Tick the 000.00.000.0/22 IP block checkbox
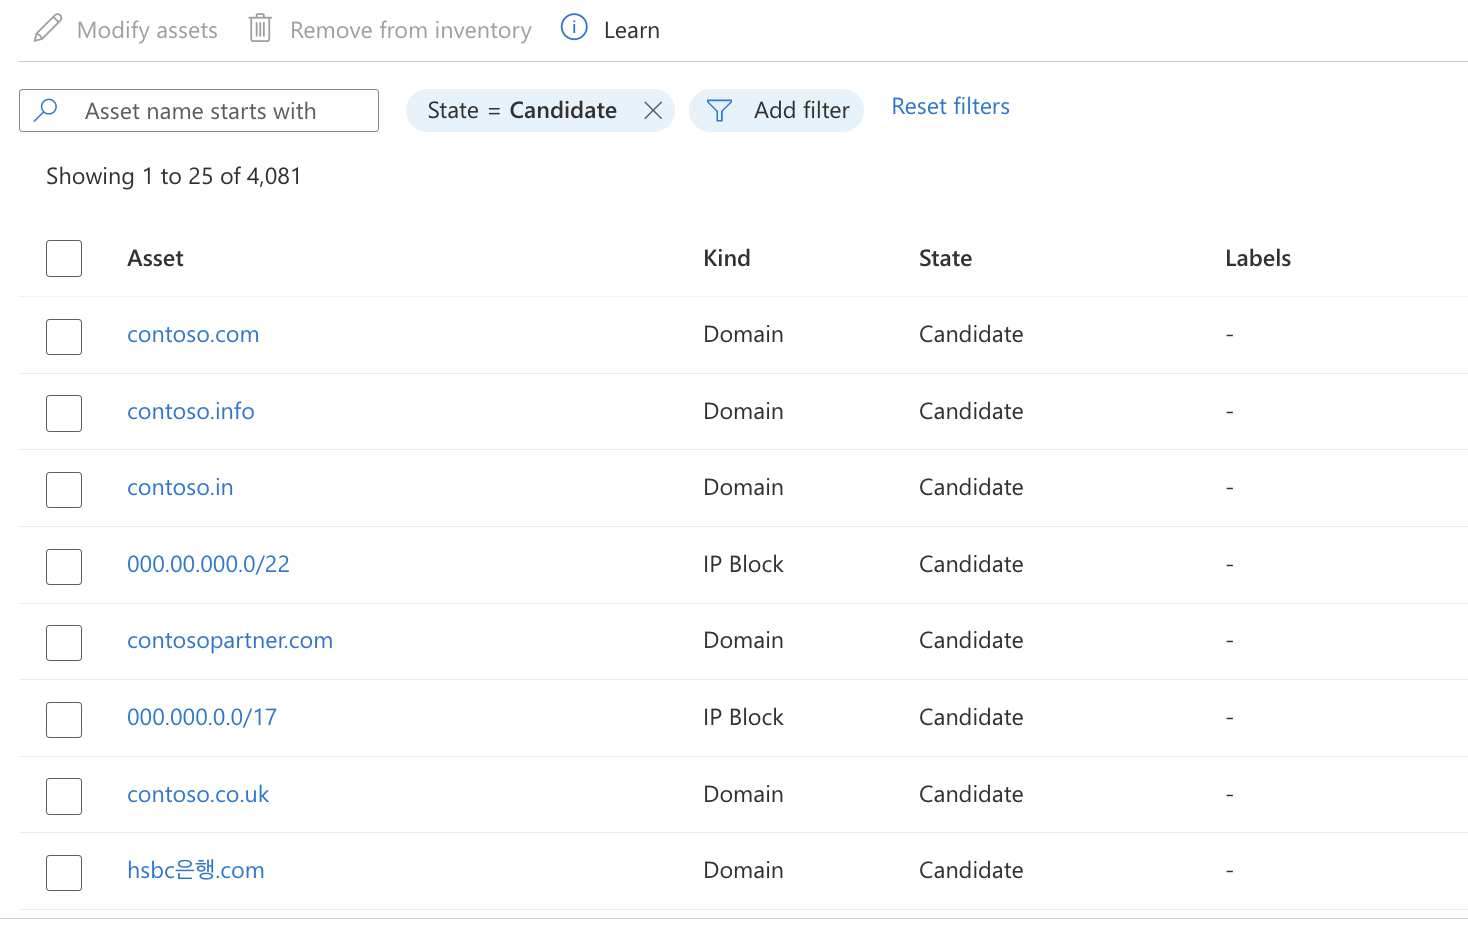The image size is (1468, 948). tap(64, 567)
